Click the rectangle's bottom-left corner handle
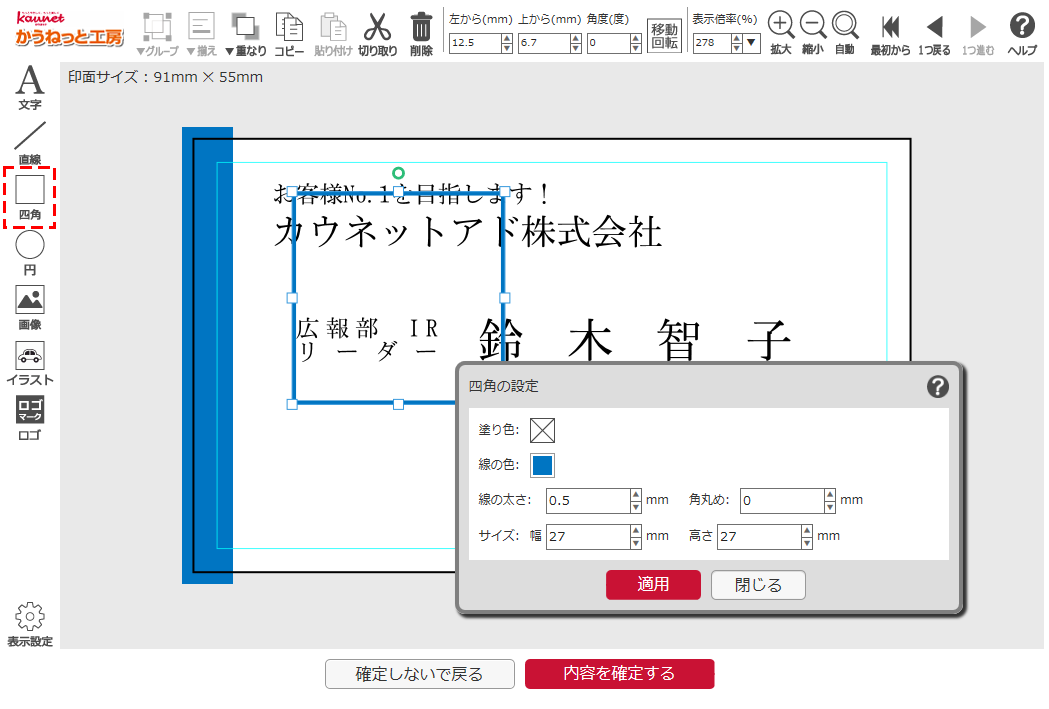The height and width of the screenshot is (709, 1049). (x=292, y=404)
